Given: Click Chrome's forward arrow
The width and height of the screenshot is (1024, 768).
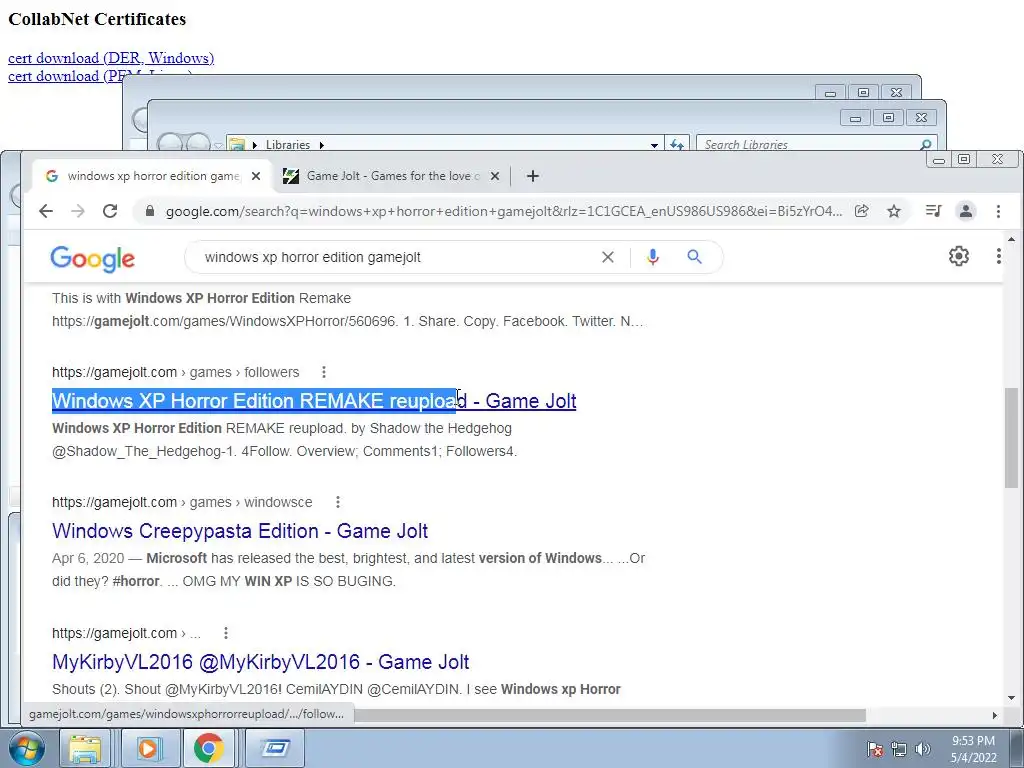Looking at the screenshot, I should [78, 211].
